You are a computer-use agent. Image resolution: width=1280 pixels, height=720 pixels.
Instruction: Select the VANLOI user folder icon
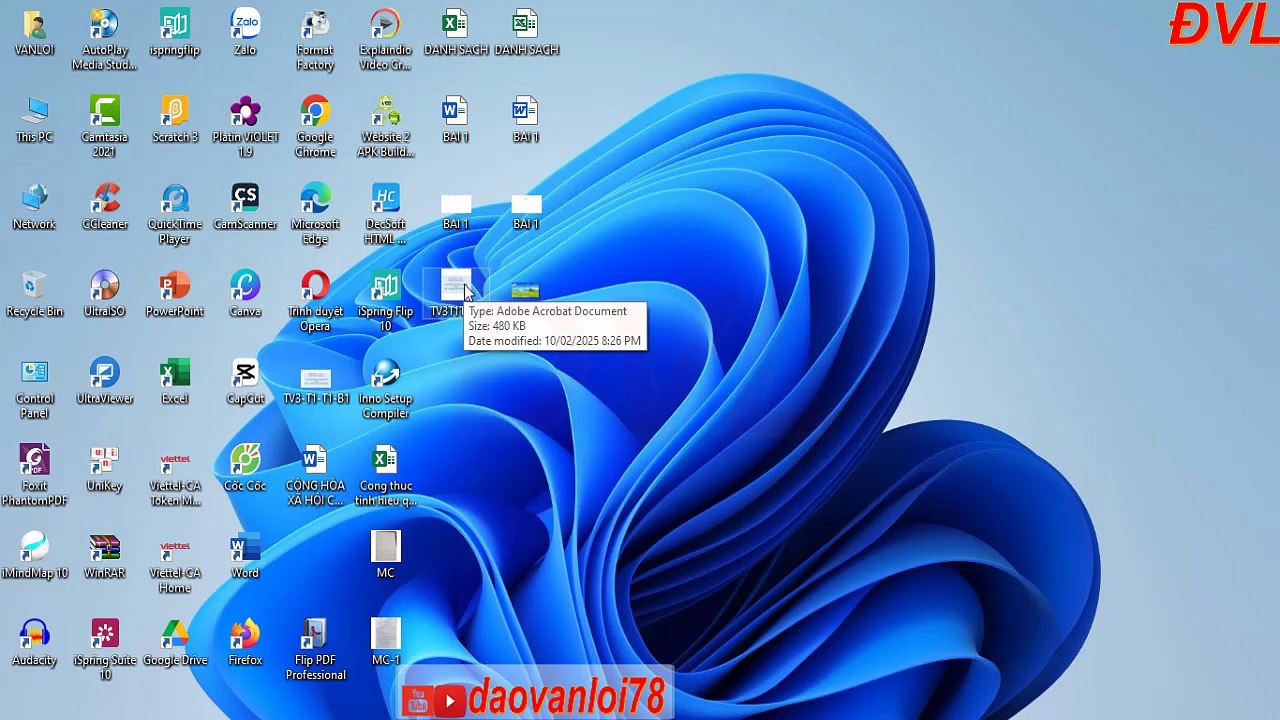[34, 25]
